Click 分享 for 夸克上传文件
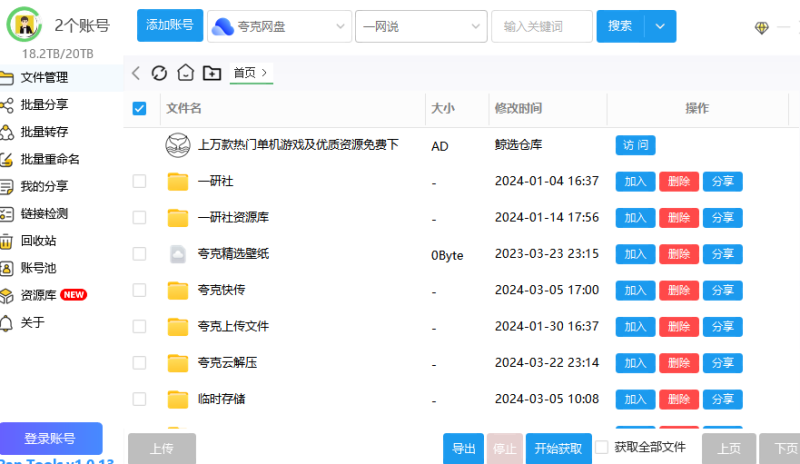800x464 pixels. click(x=722, y=326)
